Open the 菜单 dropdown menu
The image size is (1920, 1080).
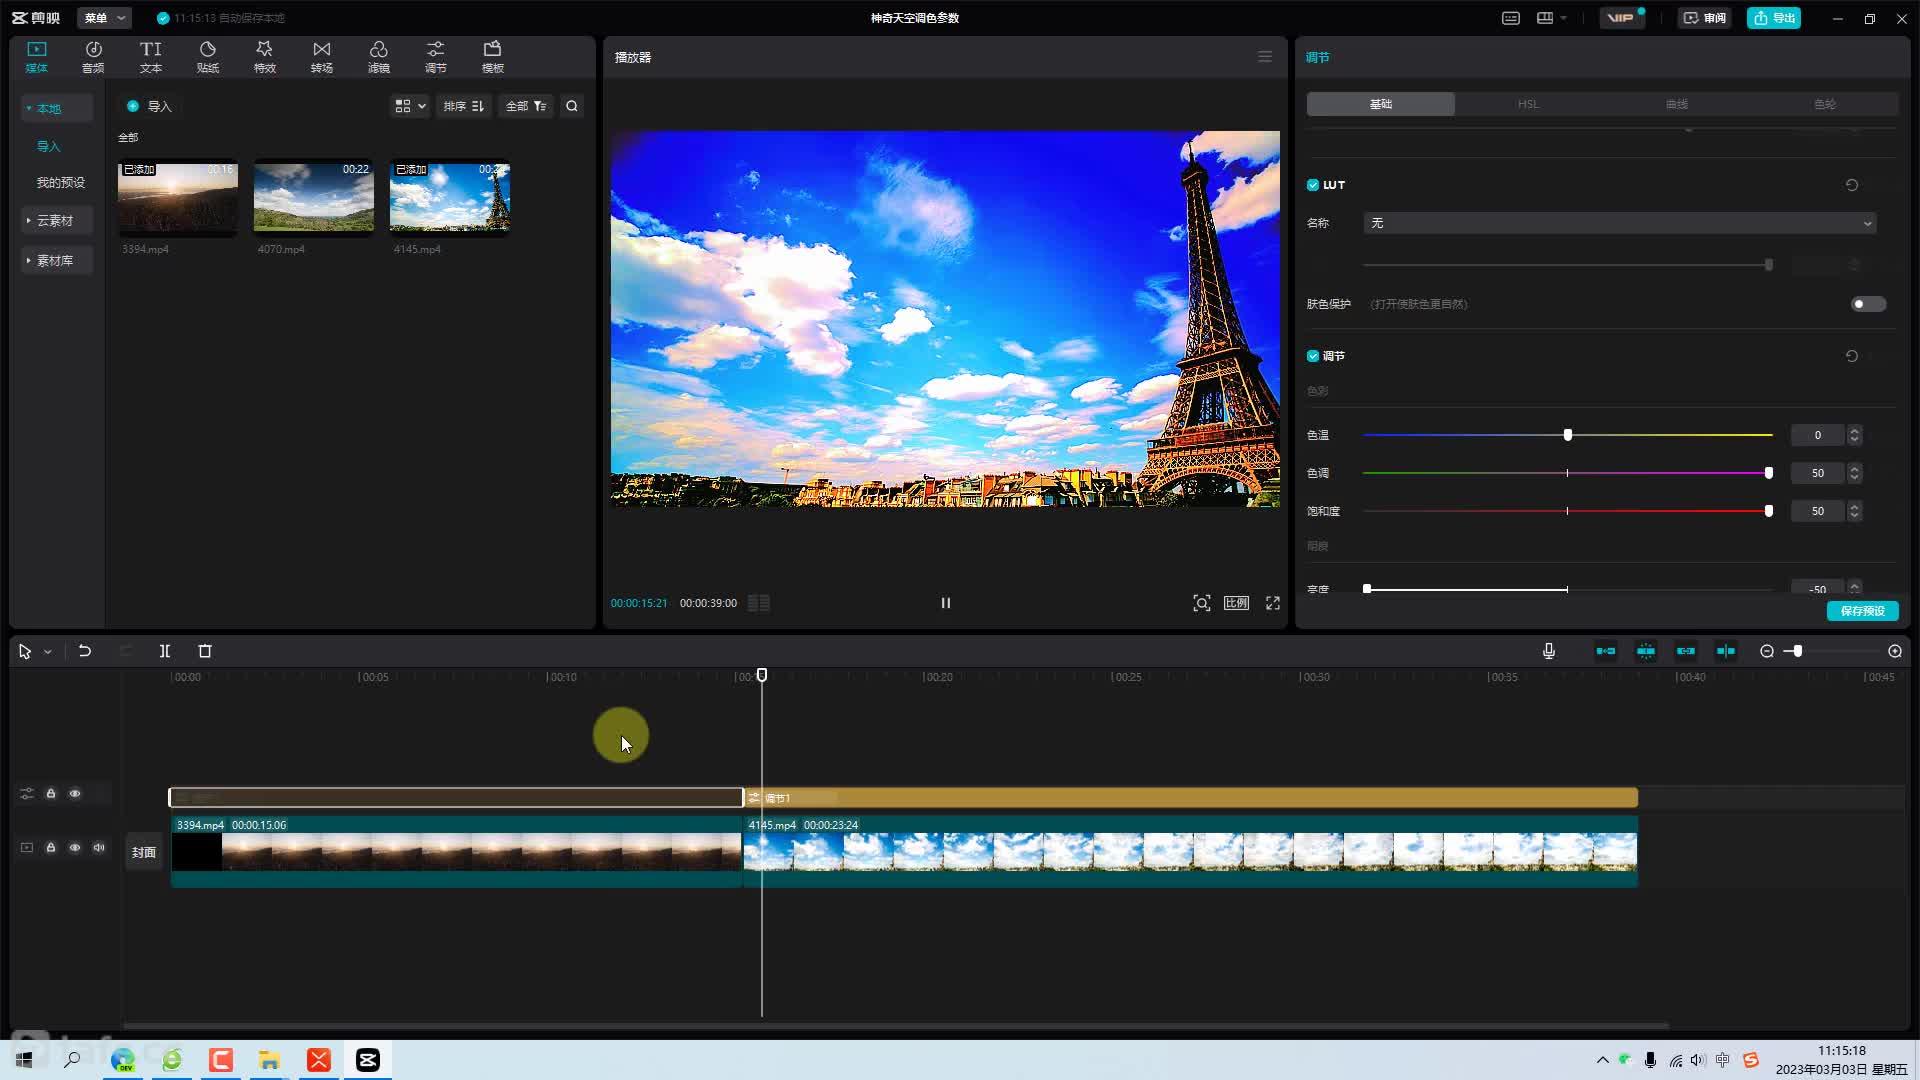click(x=104, y=18)
